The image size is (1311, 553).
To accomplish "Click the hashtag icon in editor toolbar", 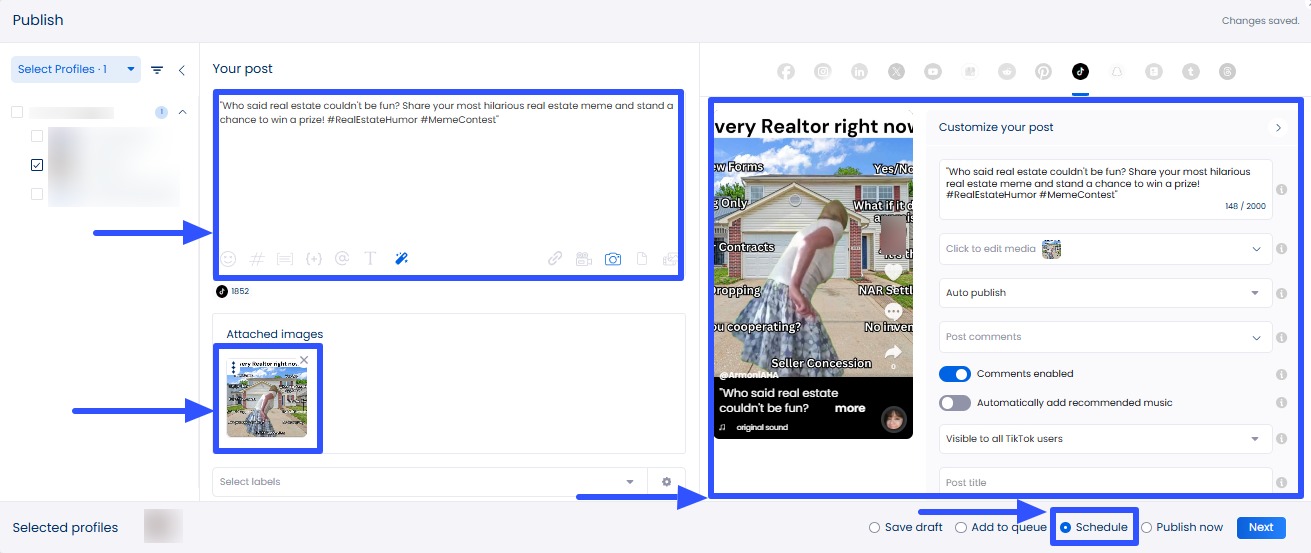I will [x=256, y=259].
